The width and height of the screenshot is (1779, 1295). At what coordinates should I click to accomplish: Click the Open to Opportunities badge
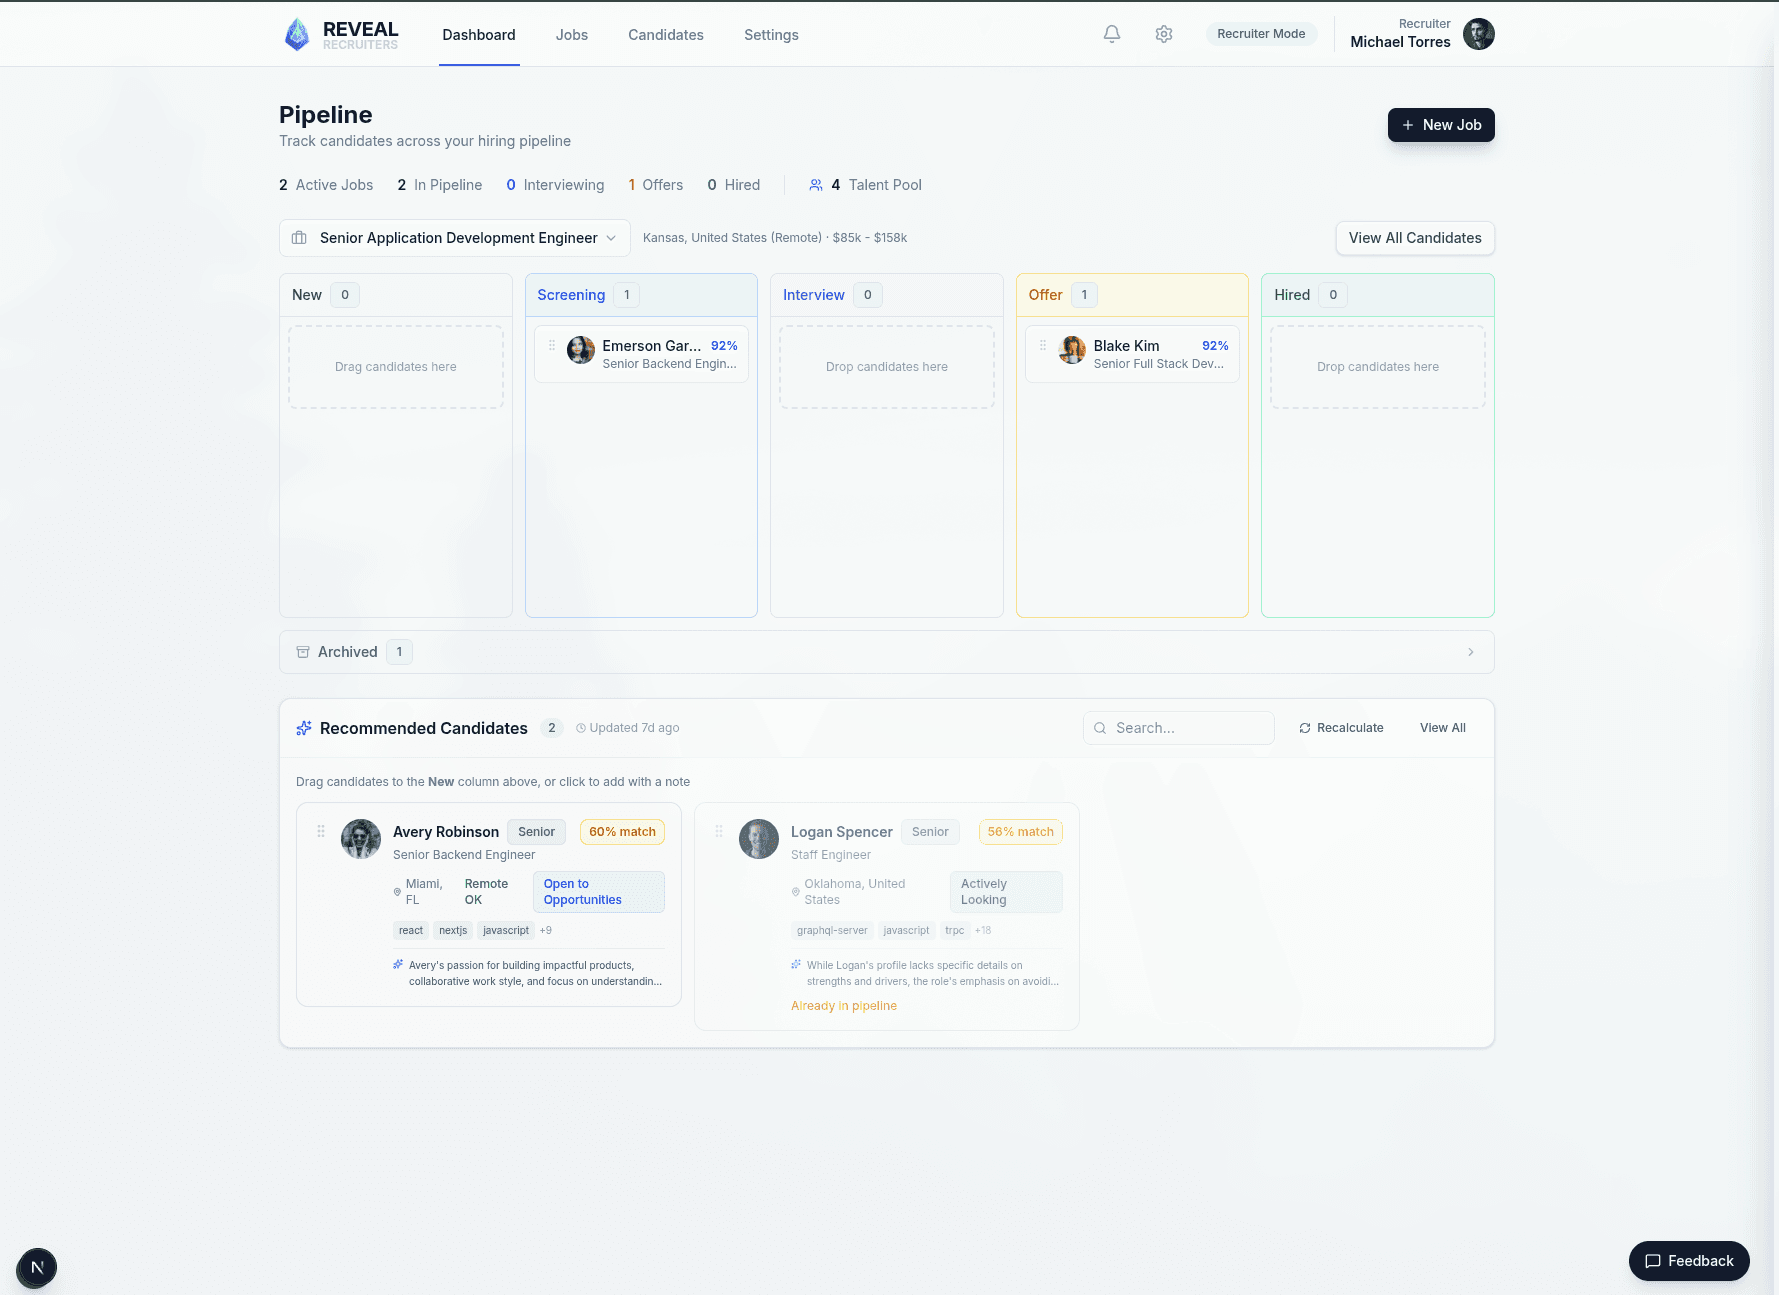point(598,892)
